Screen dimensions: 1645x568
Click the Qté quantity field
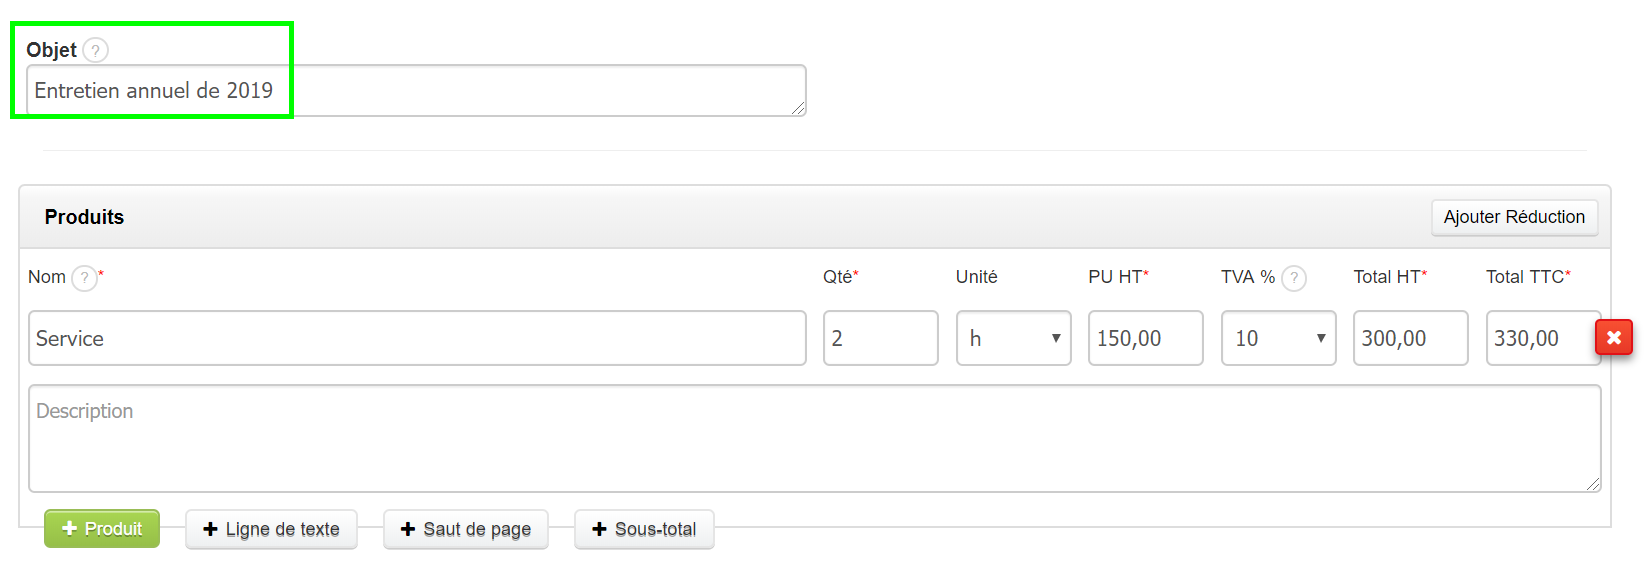pyautogui.click(x=880, y=338)
